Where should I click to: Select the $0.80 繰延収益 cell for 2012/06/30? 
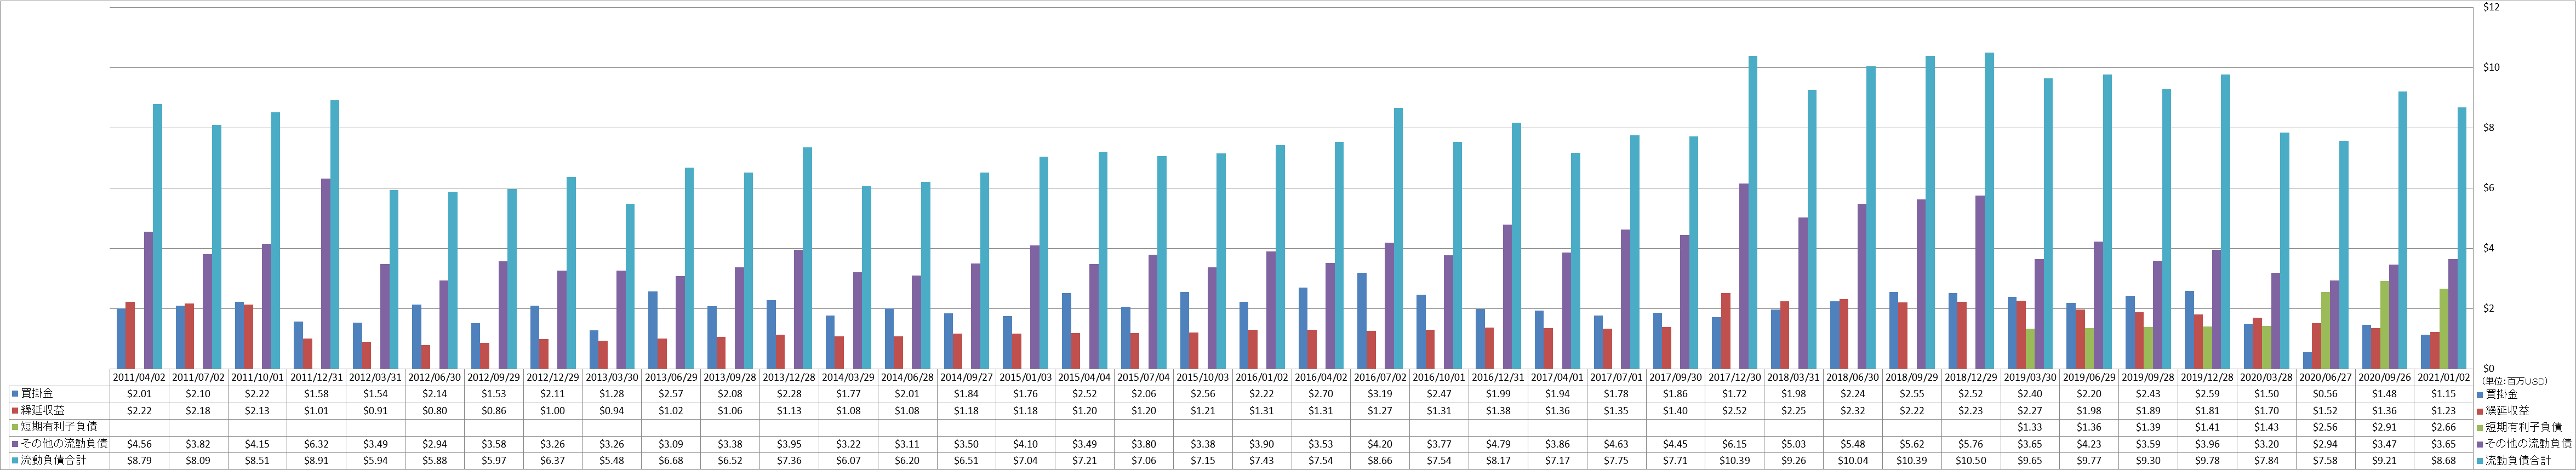tap(434, 410)
